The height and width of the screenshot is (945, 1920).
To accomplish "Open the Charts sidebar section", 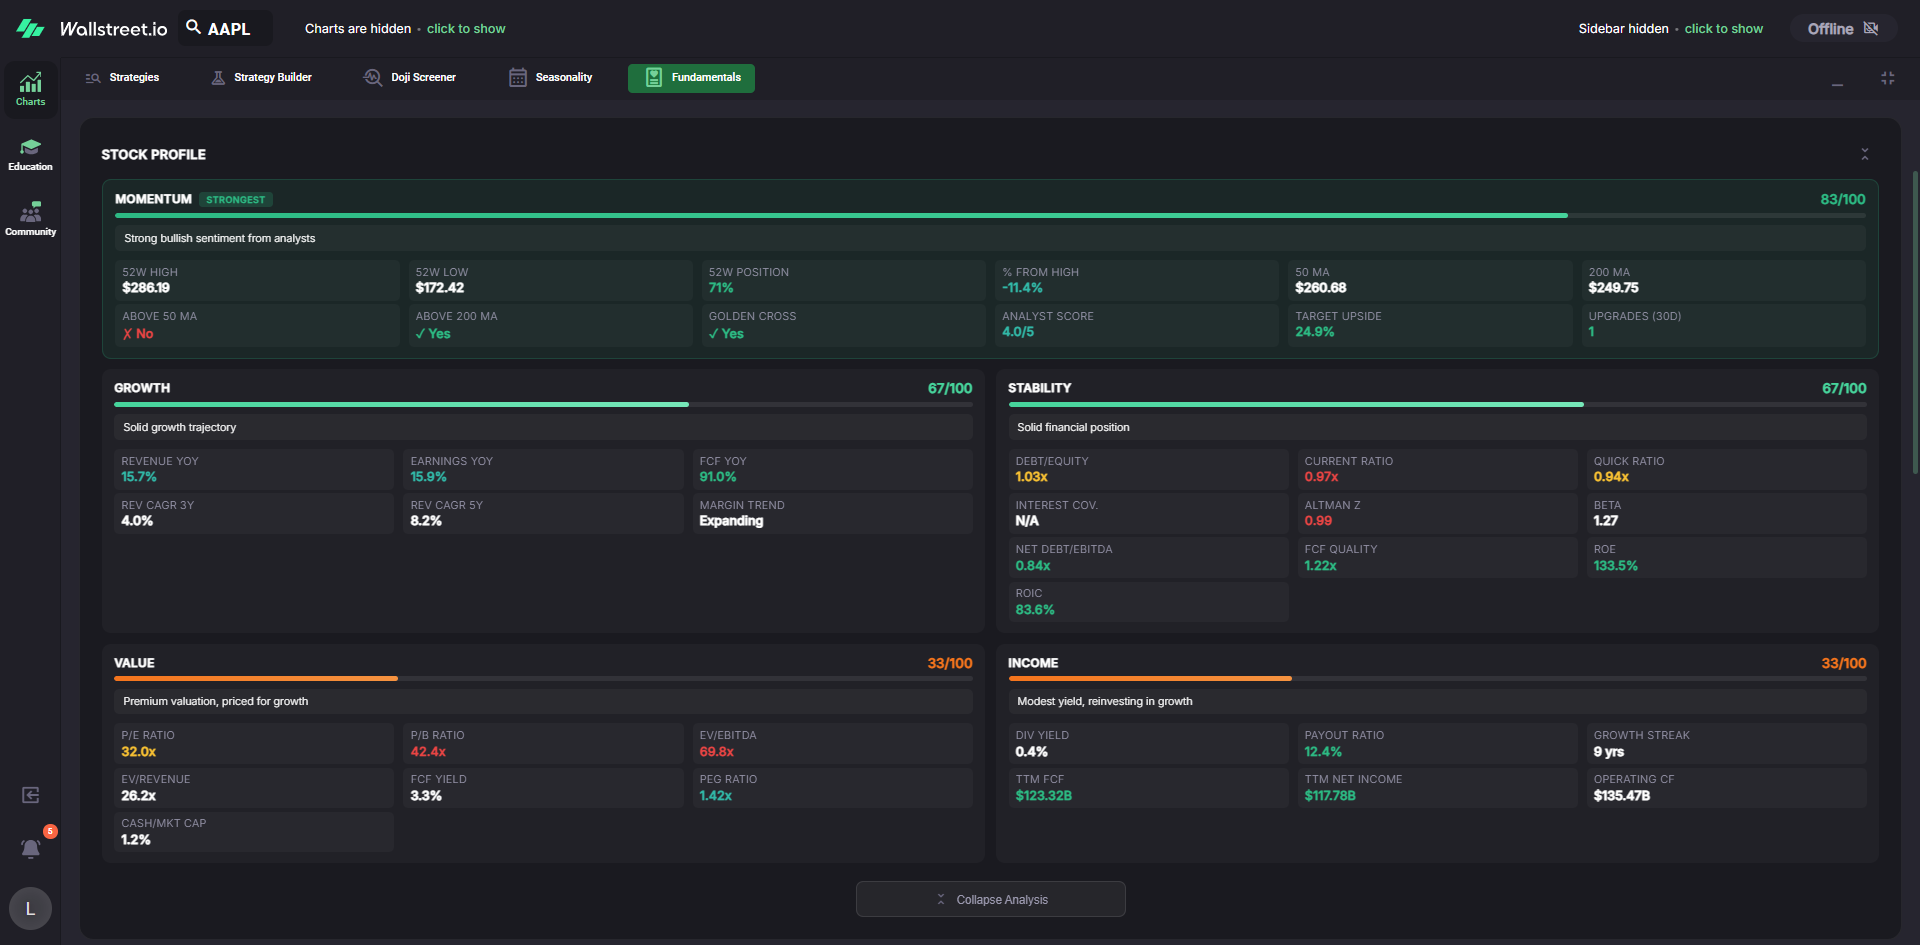I will (x=30, y=89).
